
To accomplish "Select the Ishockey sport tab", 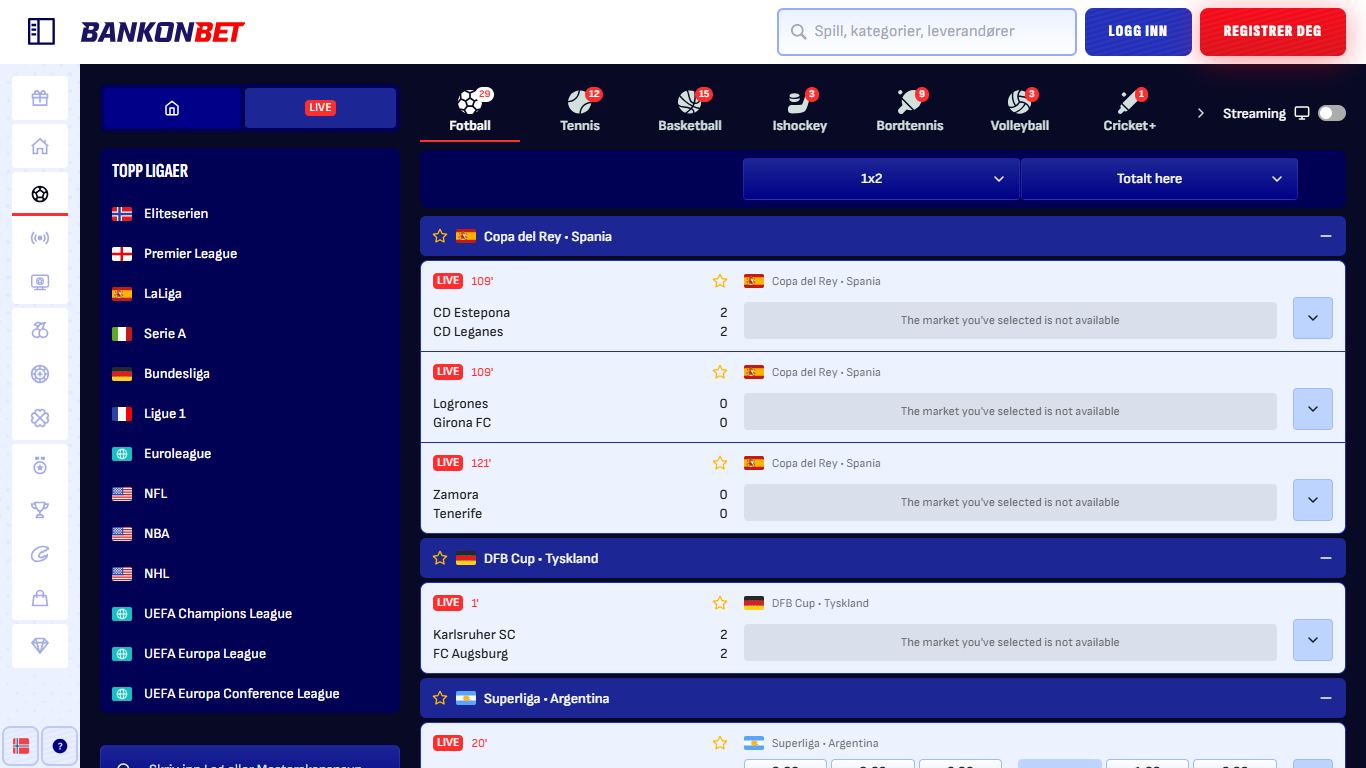I will point(800,110).
